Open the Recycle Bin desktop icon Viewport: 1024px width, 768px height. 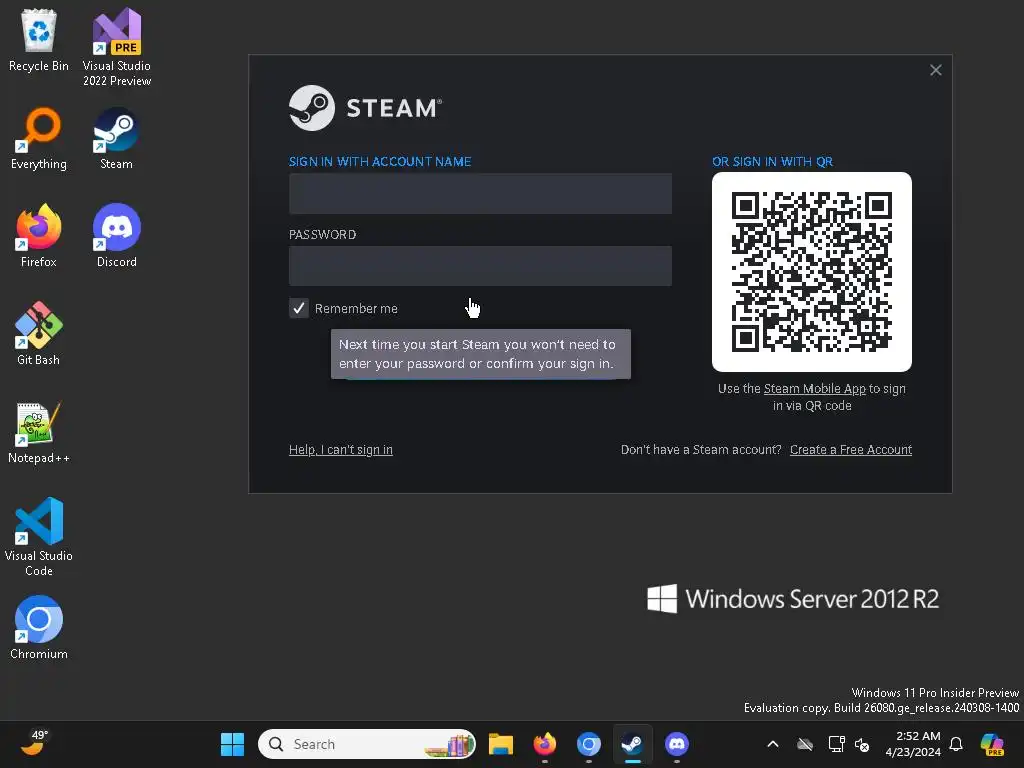[39, 40]
